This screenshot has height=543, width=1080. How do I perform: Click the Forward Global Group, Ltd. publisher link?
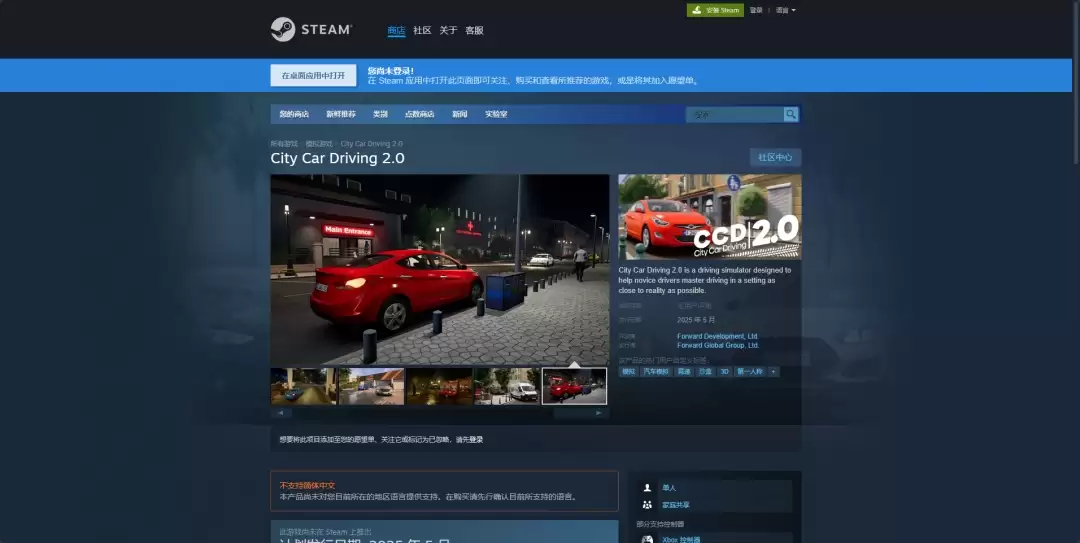718,345
